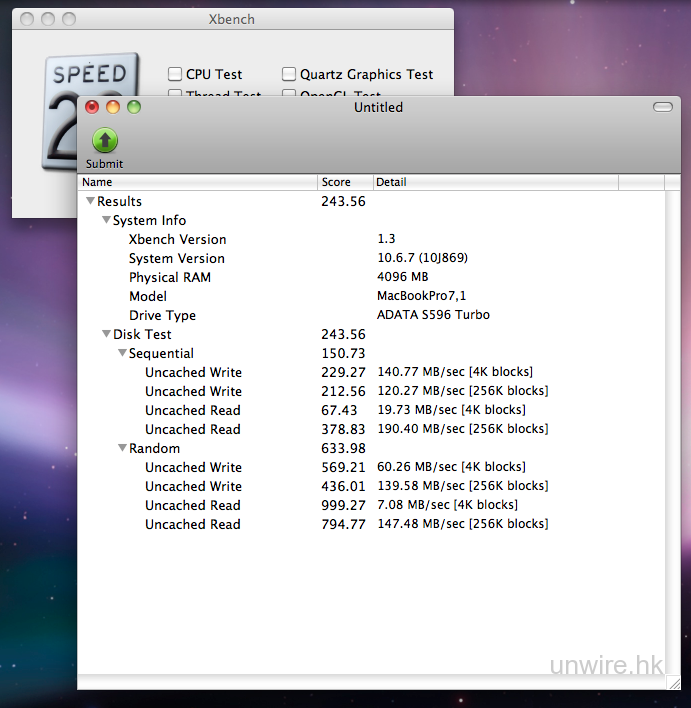Collapse the Results disclosure triangle

pyautogui.click(x=90, y=201)
